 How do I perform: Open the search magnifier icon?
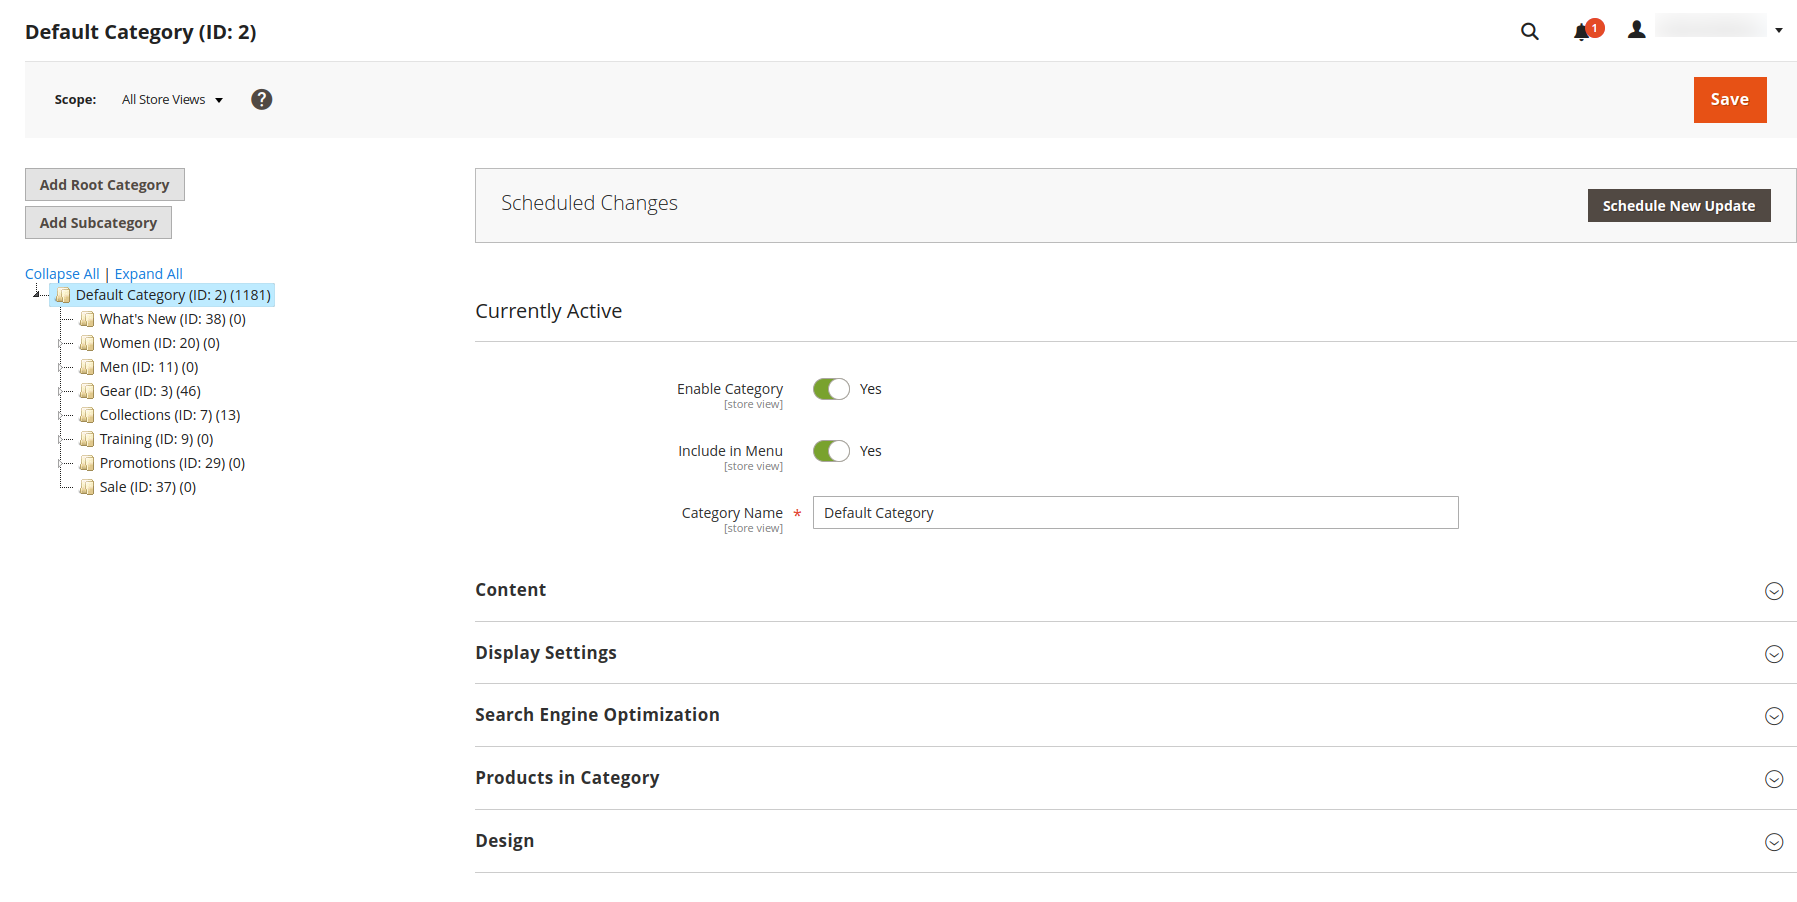point(1529,31)
